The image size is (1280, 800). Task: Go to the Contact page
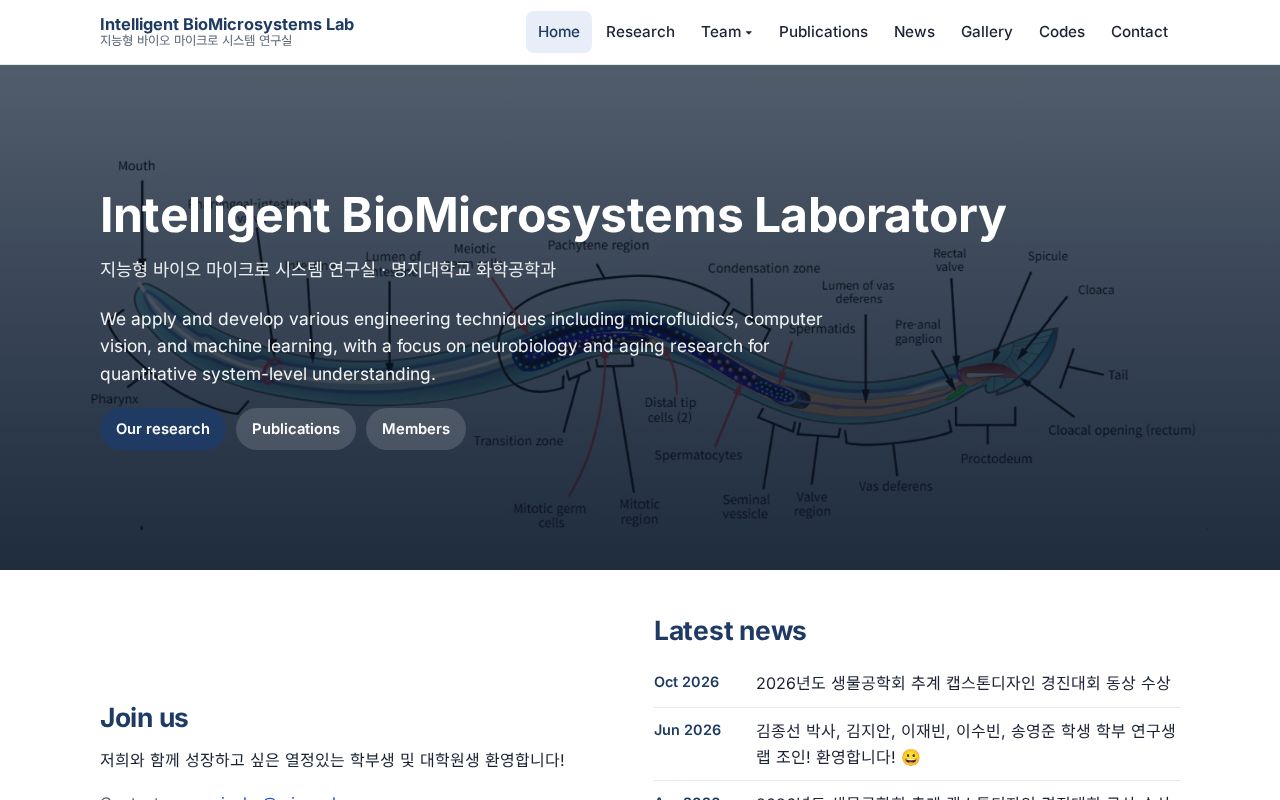click(1139, 32)
